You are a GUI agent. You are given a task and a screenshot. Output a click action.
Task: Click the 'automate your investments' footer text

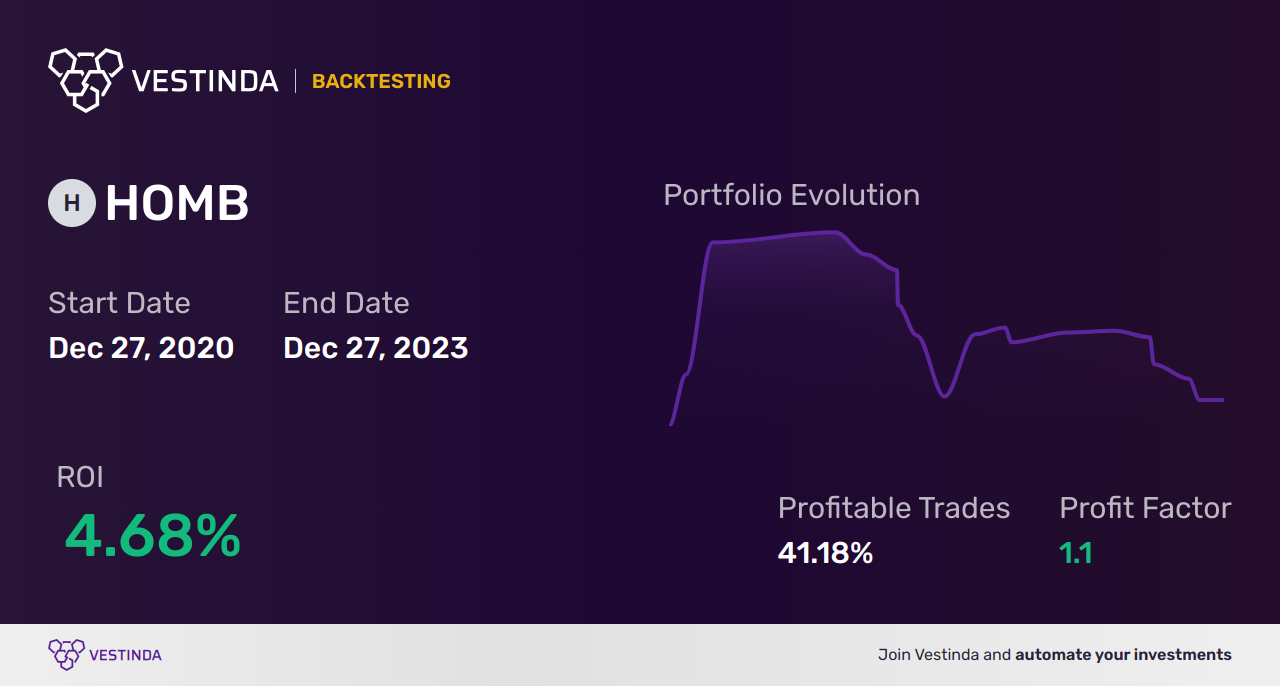pos(1123,655)
